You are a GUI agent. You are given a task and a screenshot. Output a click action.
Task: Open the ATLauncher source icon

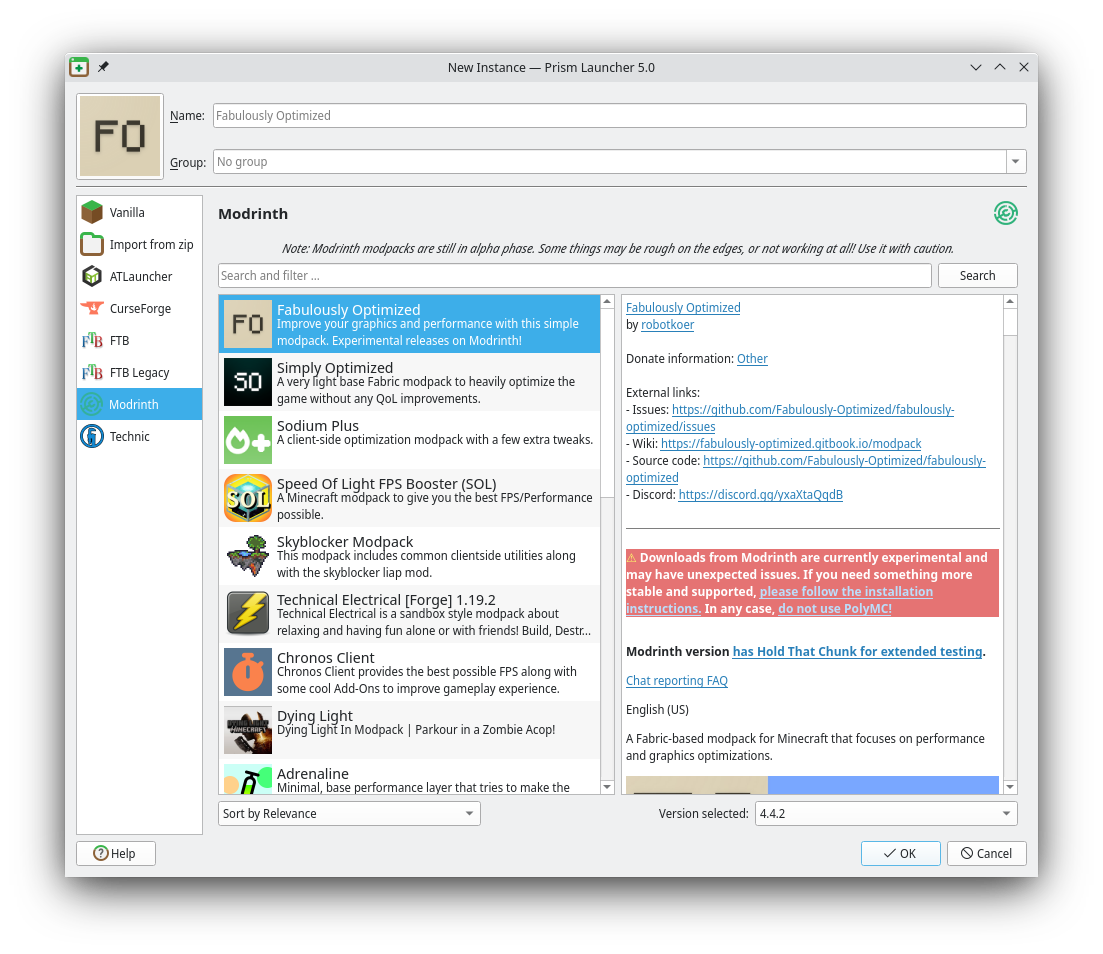[x=92, y=276]
